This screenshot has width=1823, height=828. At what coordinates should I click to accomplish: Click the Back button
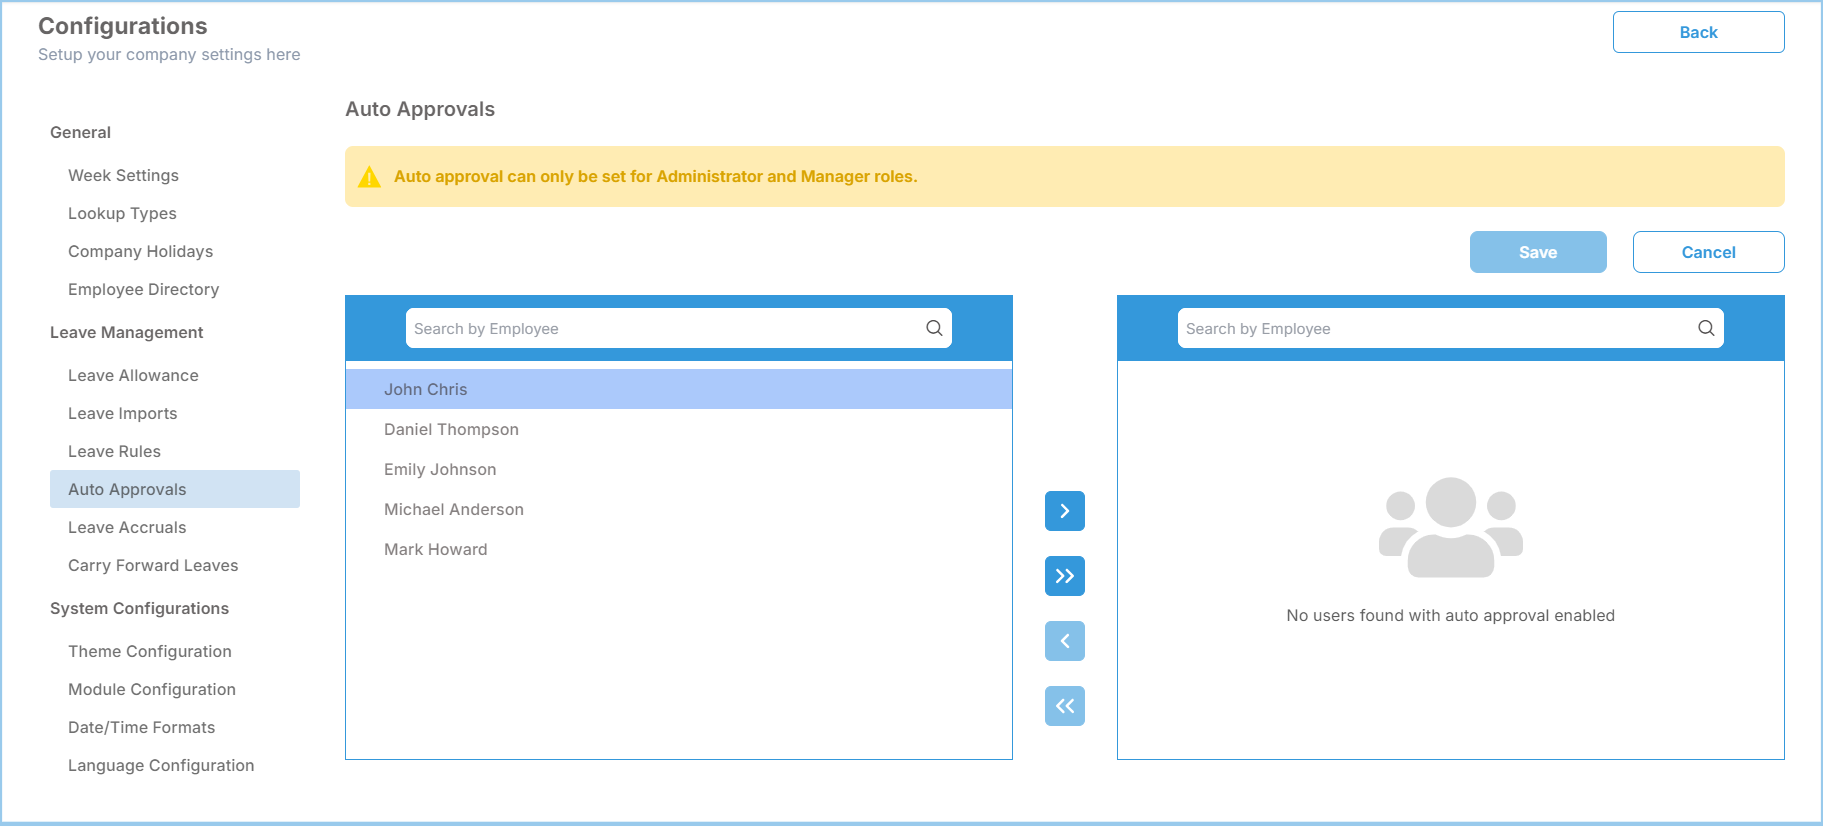coord(1697,32)
